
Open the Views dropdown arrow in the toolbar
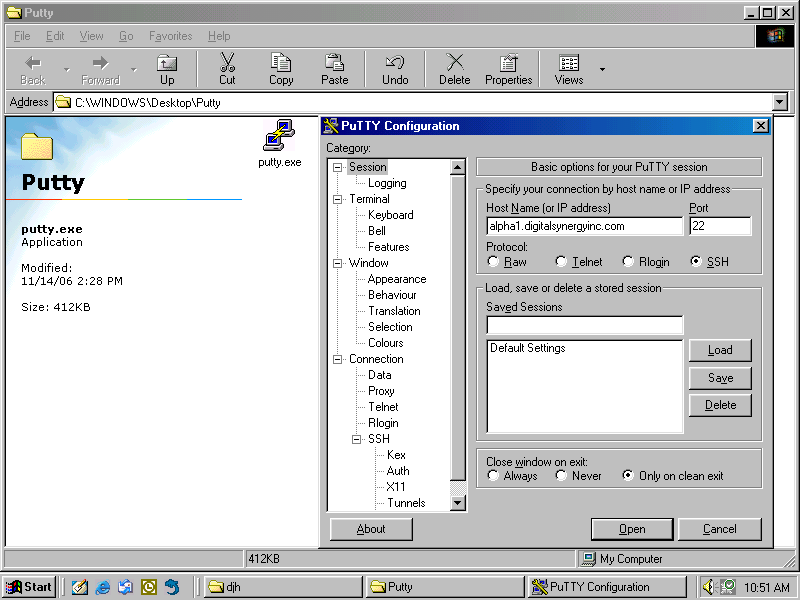[x=602, y=69]
